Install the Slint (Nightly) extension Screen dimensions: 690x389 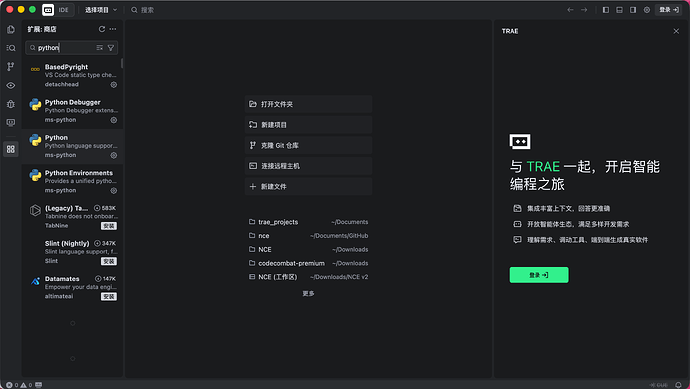coord(109,261)
